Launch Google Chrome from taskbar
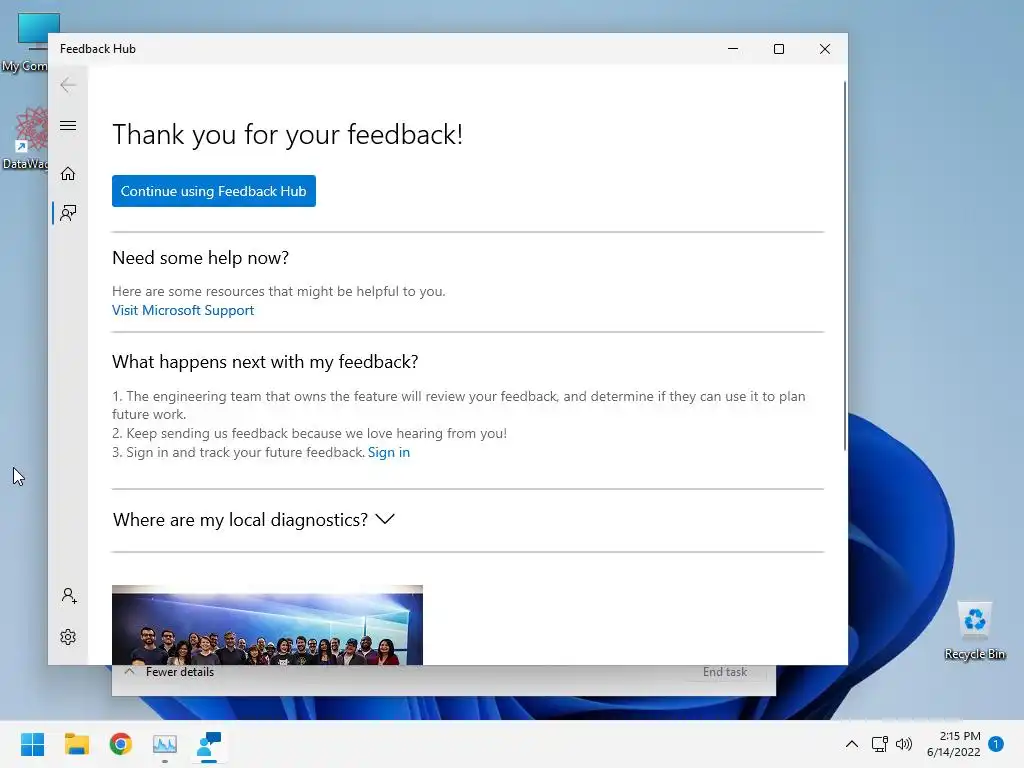This screenshot has width=1024, height=768. tap(121, 744)
